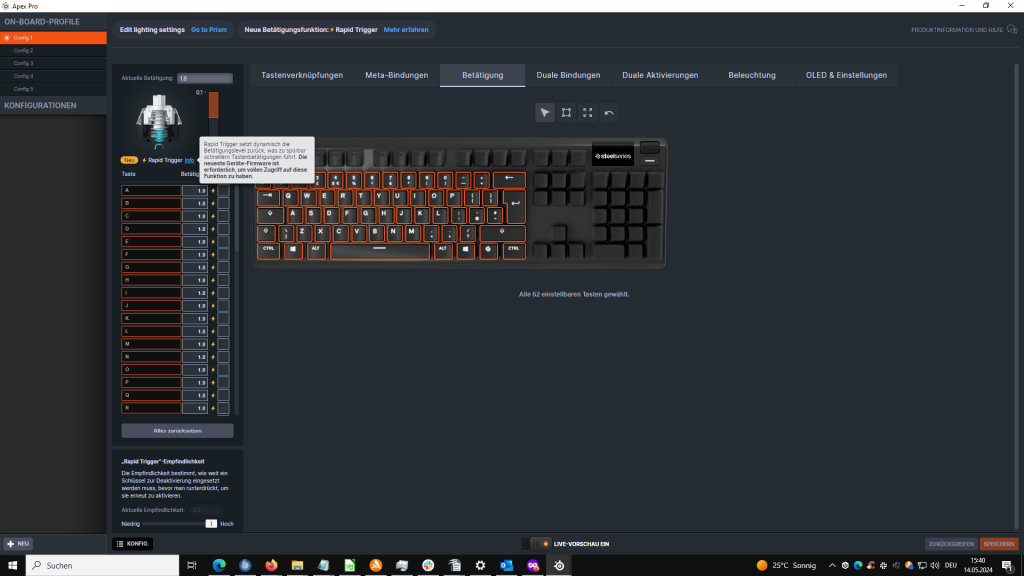This screenshot has width=1024, height=576.
Task: Open the OLED & Einstellungen tab
Action: coord(846,75)
